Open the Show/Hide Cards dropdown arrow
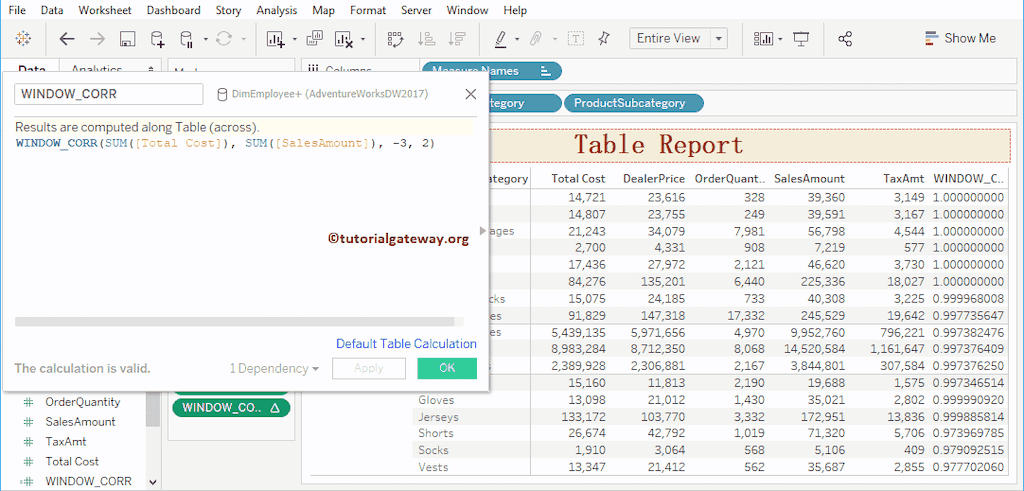 (x=780, y=39)
